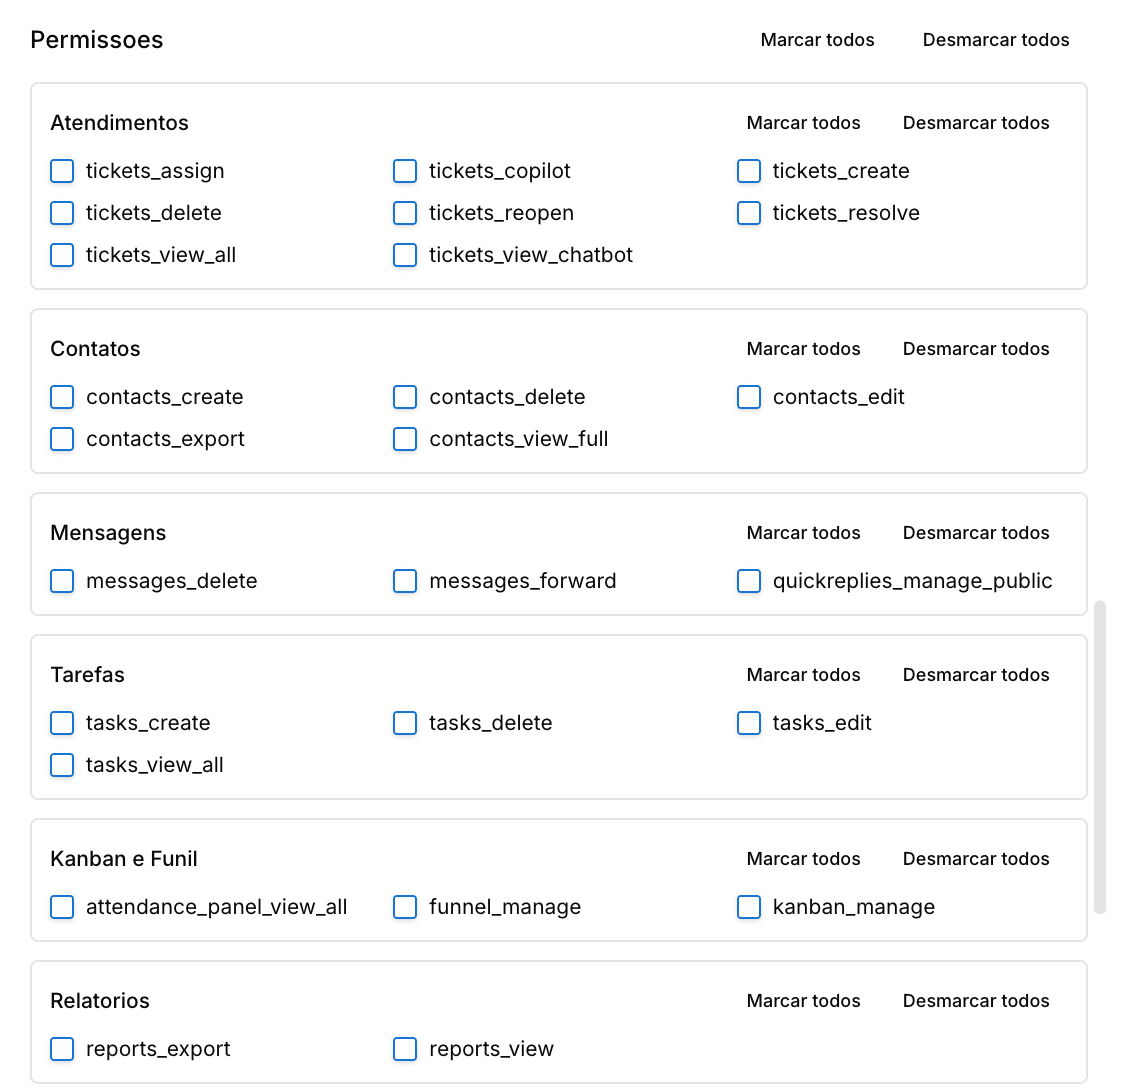This screenshot has width=1124, height=1092.
Task: Enable tickets_view_chatbot permission
Action: tap(405, 255)
